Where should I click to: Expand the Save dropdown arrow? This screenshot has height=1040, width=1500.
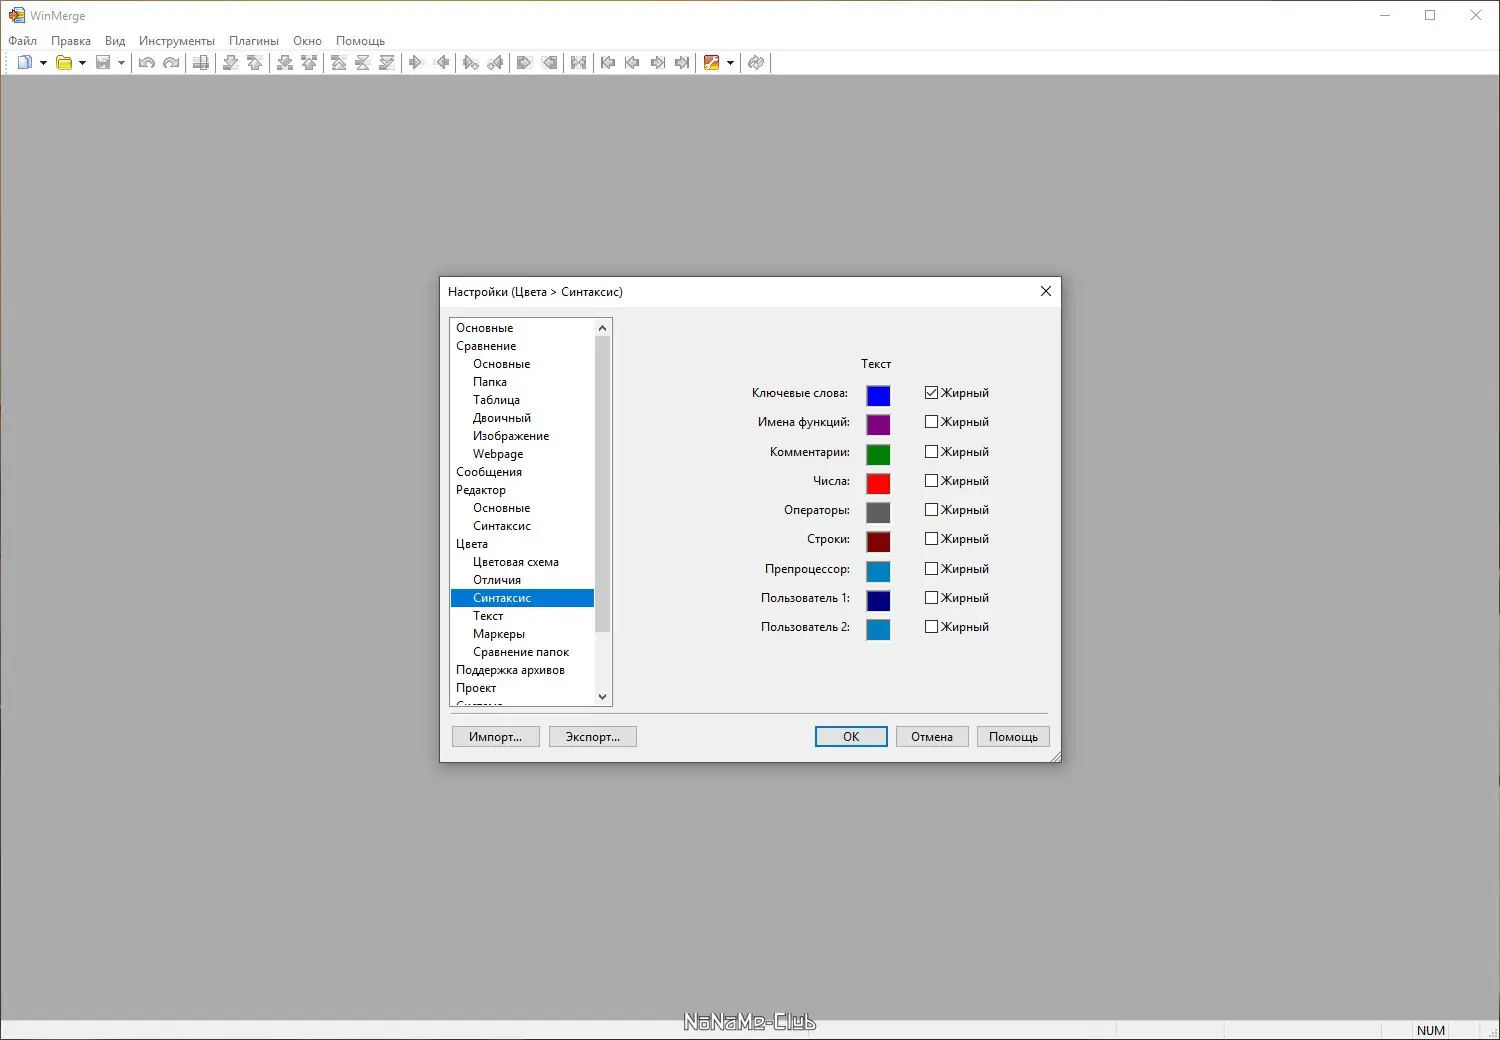pyautogui.click(x=121, y=63)
